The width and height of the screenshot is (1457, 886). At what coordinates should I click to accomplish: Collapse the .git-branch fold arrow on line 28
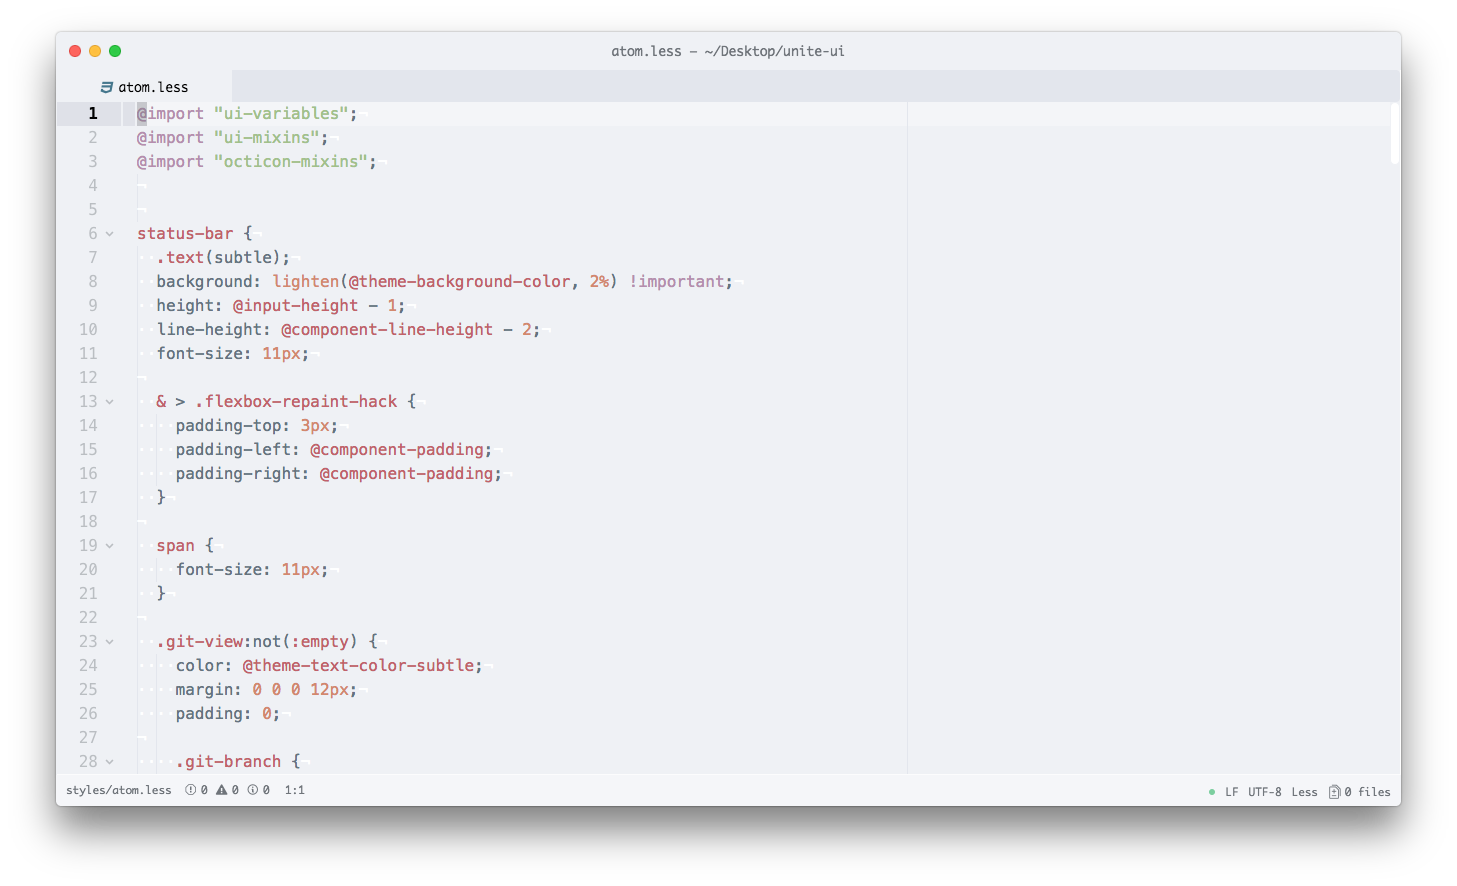110,762
